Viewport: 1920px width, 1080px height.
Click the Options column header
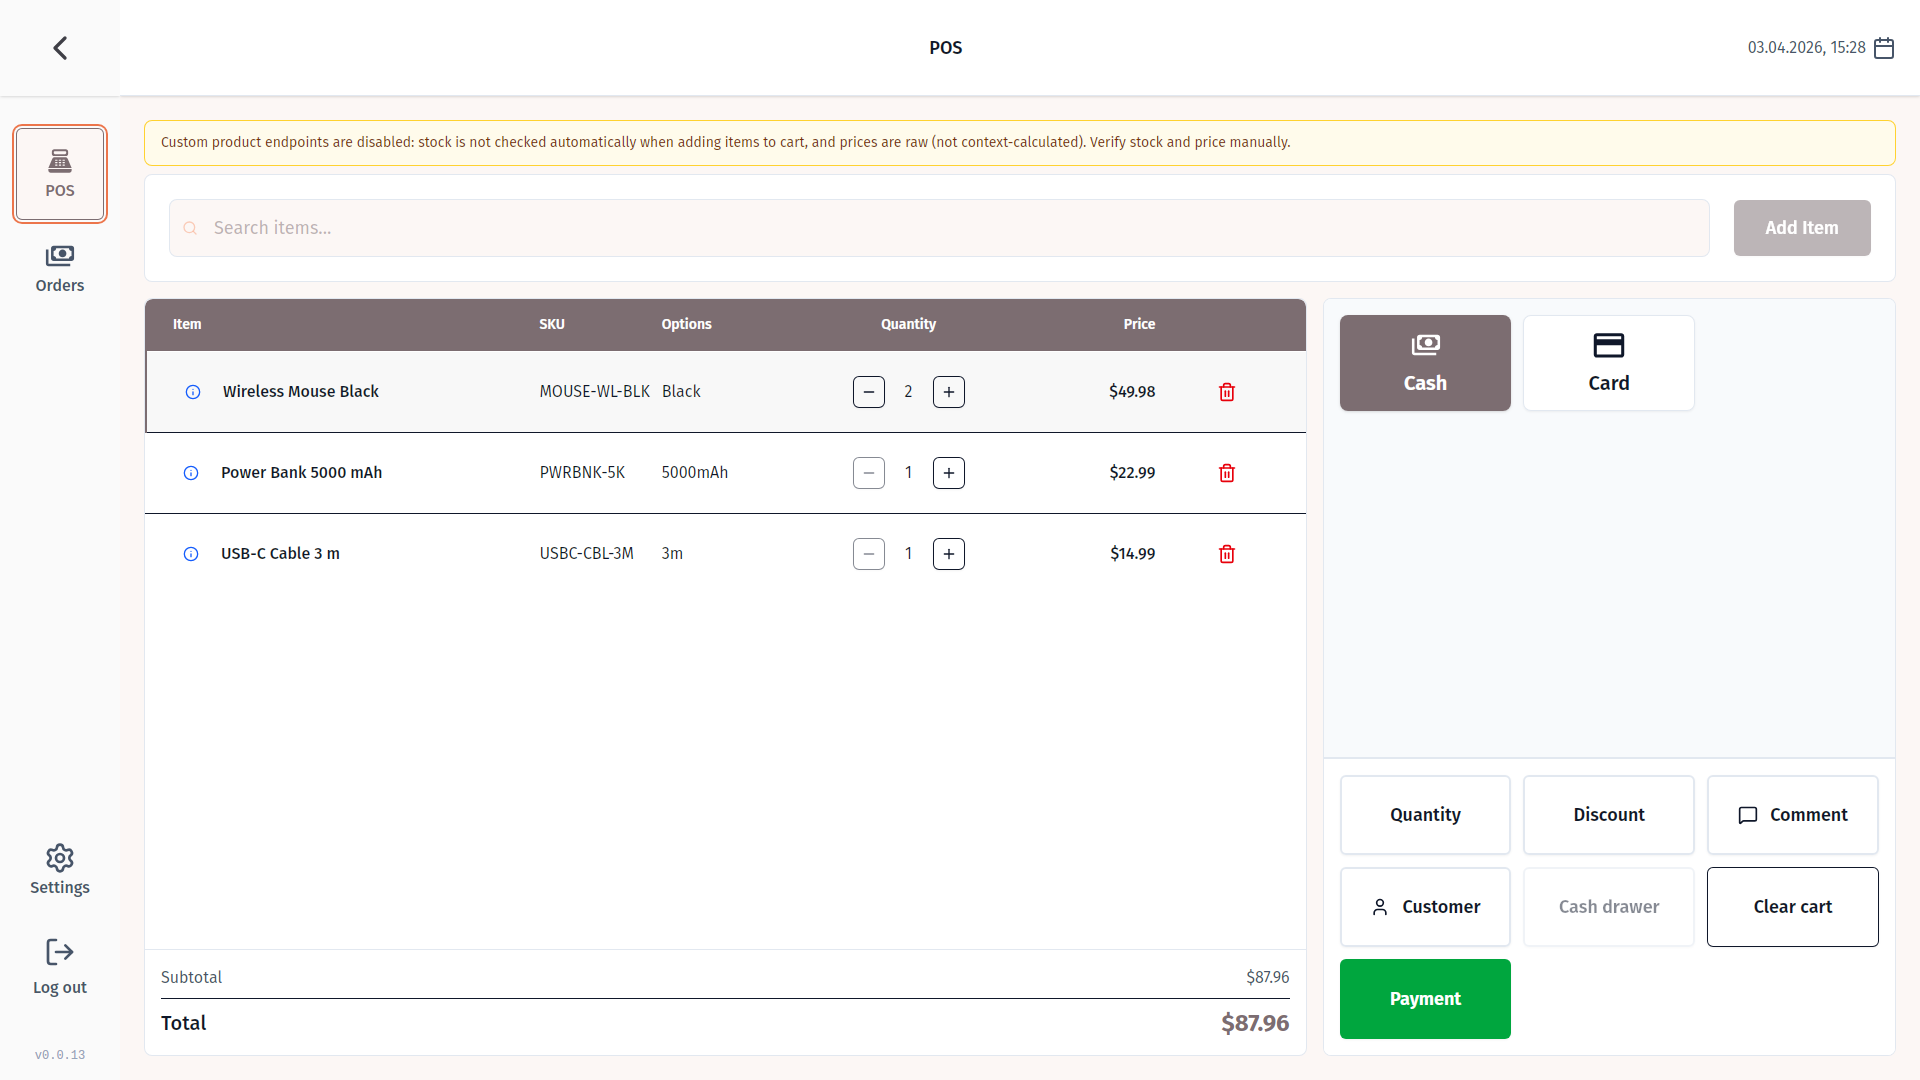686,324
